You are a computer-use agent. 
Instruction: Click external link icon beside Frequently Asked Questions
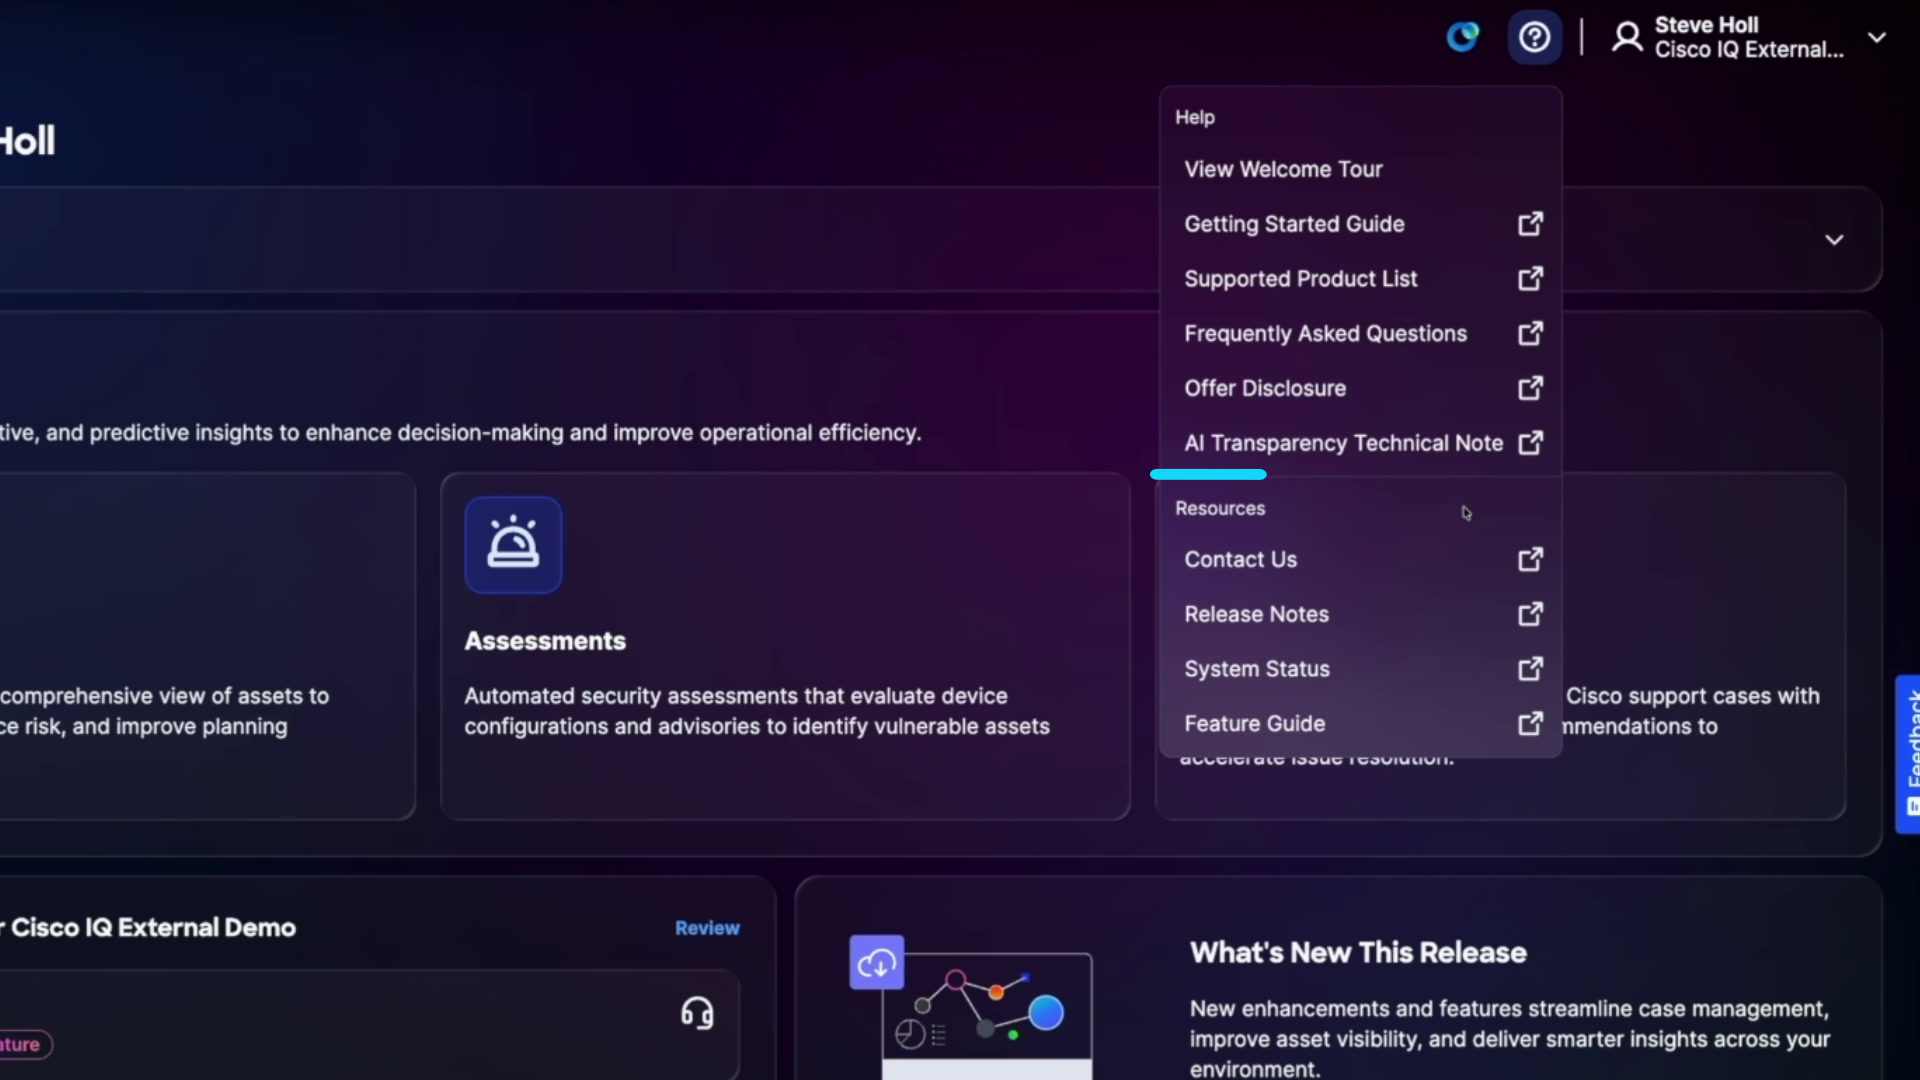pos(1530,333)
